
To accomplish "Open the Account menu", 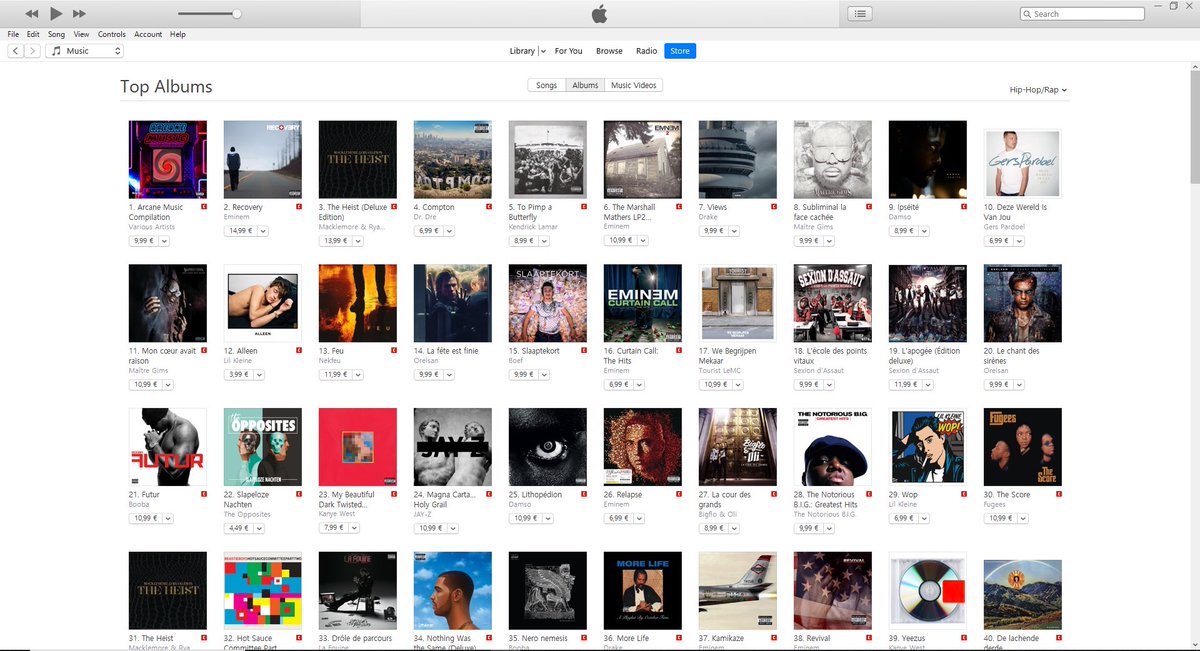I will coord(147,33).
